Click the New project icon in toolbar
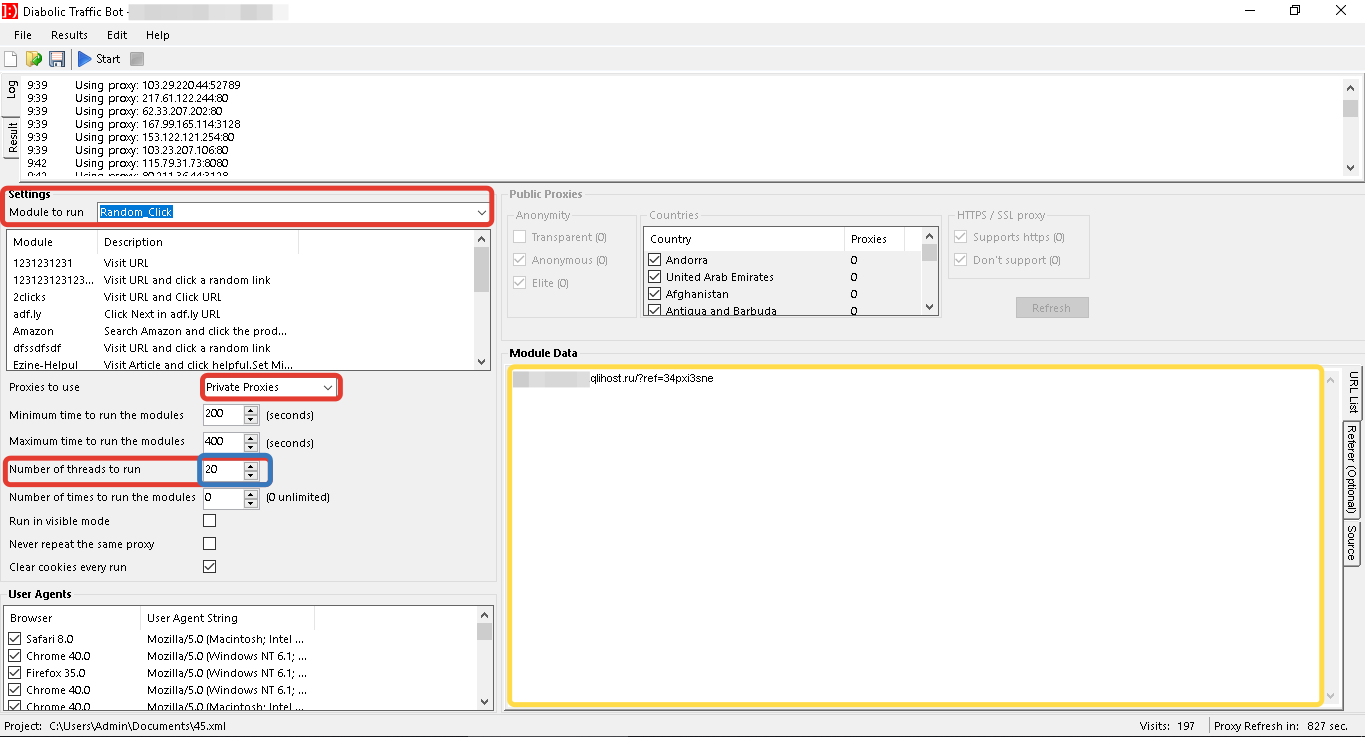This screenshot has width=1365, height=737. pyautogui.click(x=11, y=59)
